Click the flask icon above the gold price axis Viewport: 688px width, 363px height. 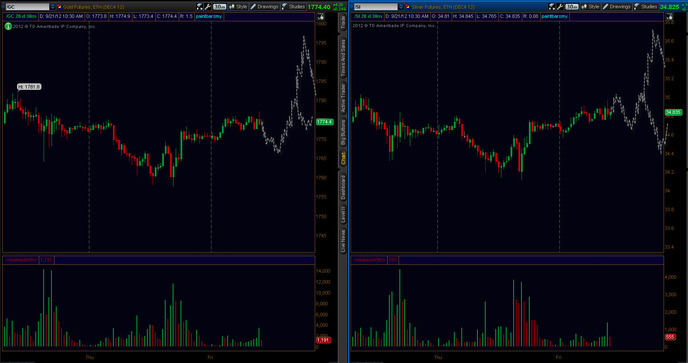coord(321,16)
